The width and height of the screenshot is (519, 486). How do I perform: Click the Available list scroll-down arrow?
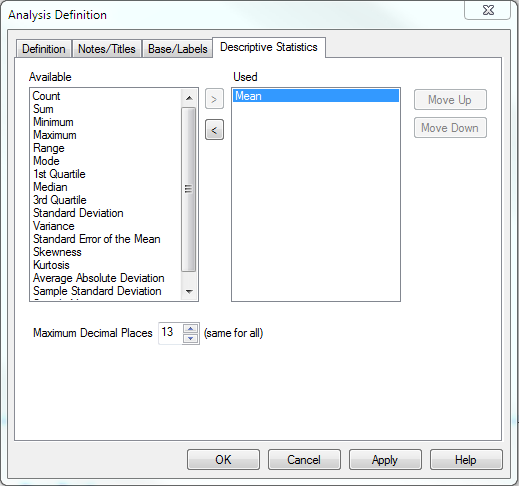pyautogui.click(x=189, y=292)
